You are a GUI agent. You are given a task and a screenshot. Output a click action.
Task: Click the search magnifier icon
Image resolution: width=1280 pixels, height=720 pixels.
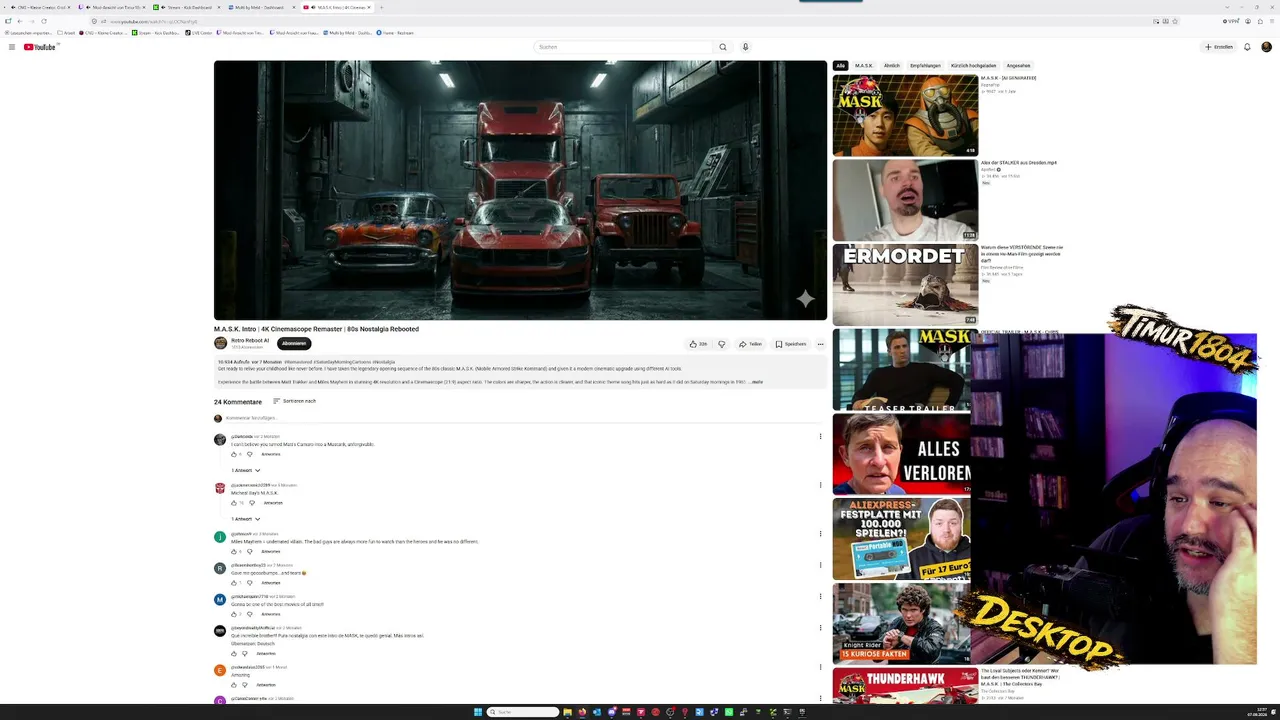pyautogui.click(x=722, y=47)
